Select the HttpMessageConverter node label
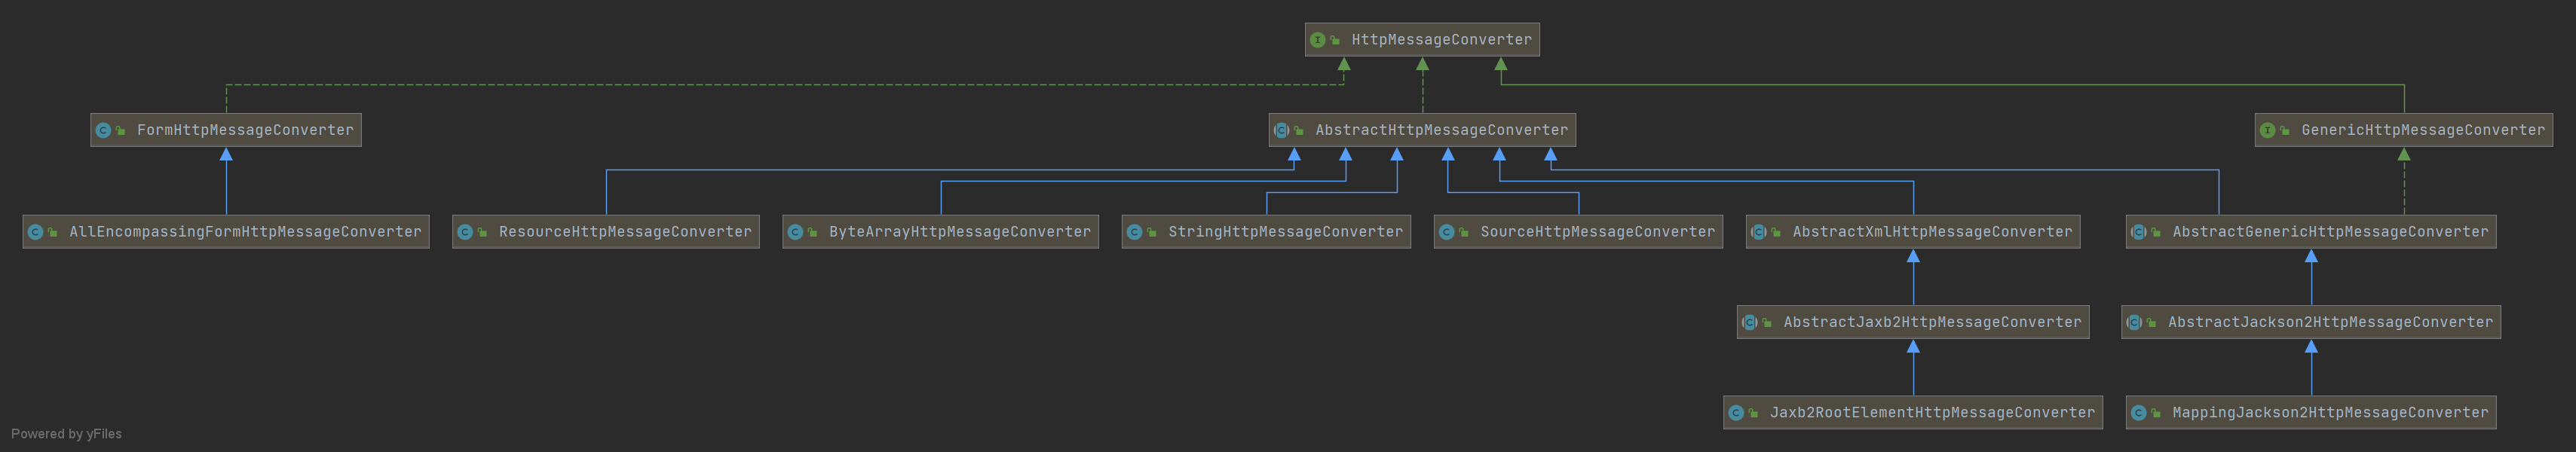Image resolution: width=2576 pixels, height=452 pixels. point(1441,40)
